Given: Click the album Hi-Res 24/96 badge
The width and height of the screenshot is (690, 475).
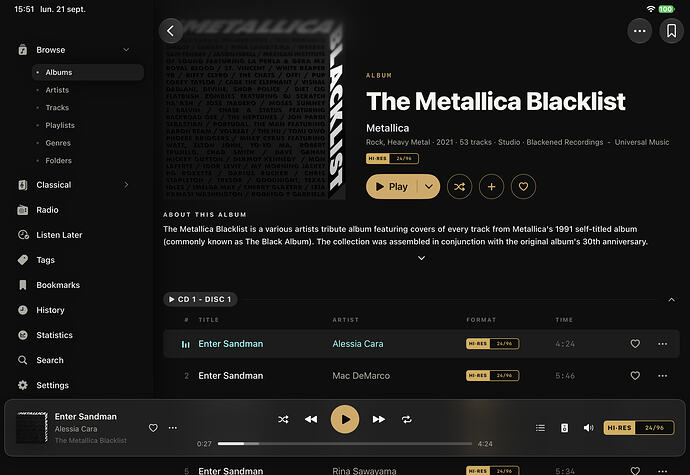Looking at the screenshot, I should [x=392, y=158].
